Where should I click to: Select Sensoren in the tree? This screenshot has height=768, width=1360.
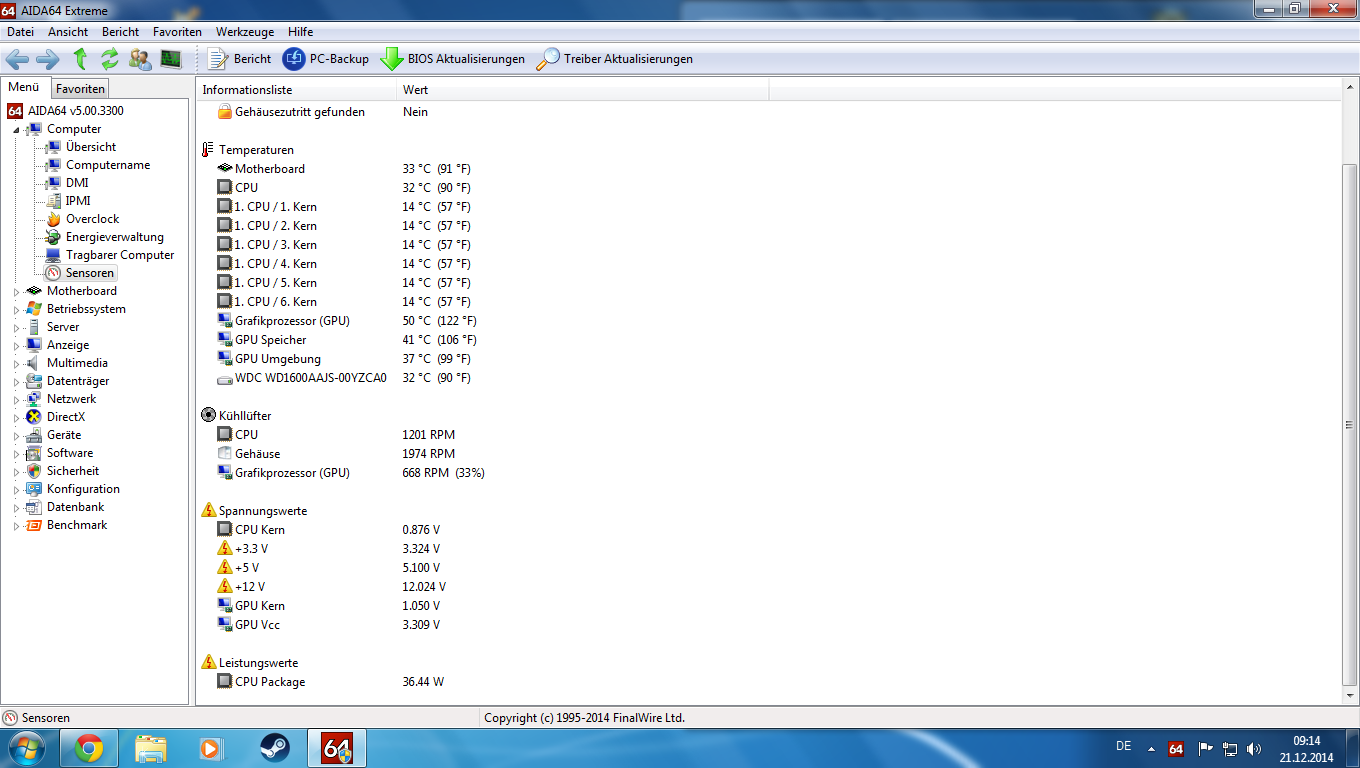[90, 273]
